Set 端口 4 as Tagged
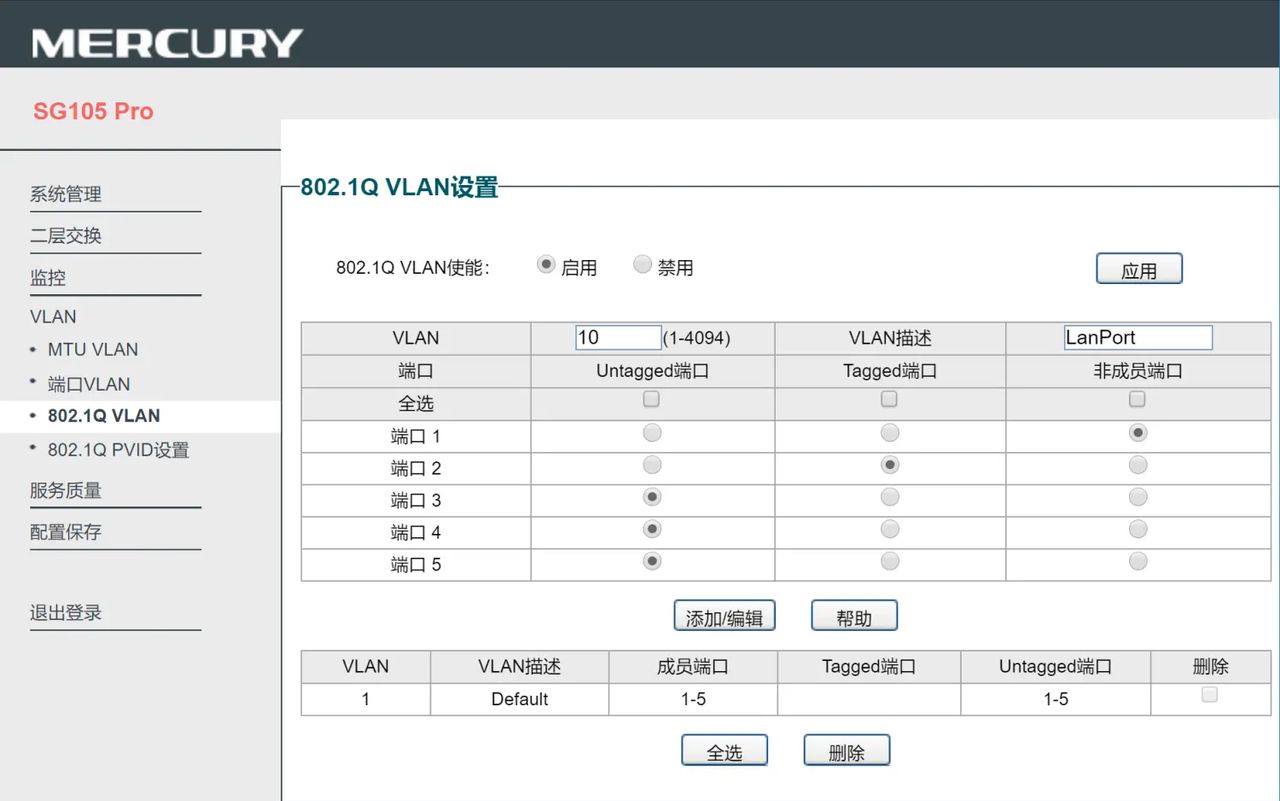The width and height of the screenshot is (1280, 801). (890, 529)
